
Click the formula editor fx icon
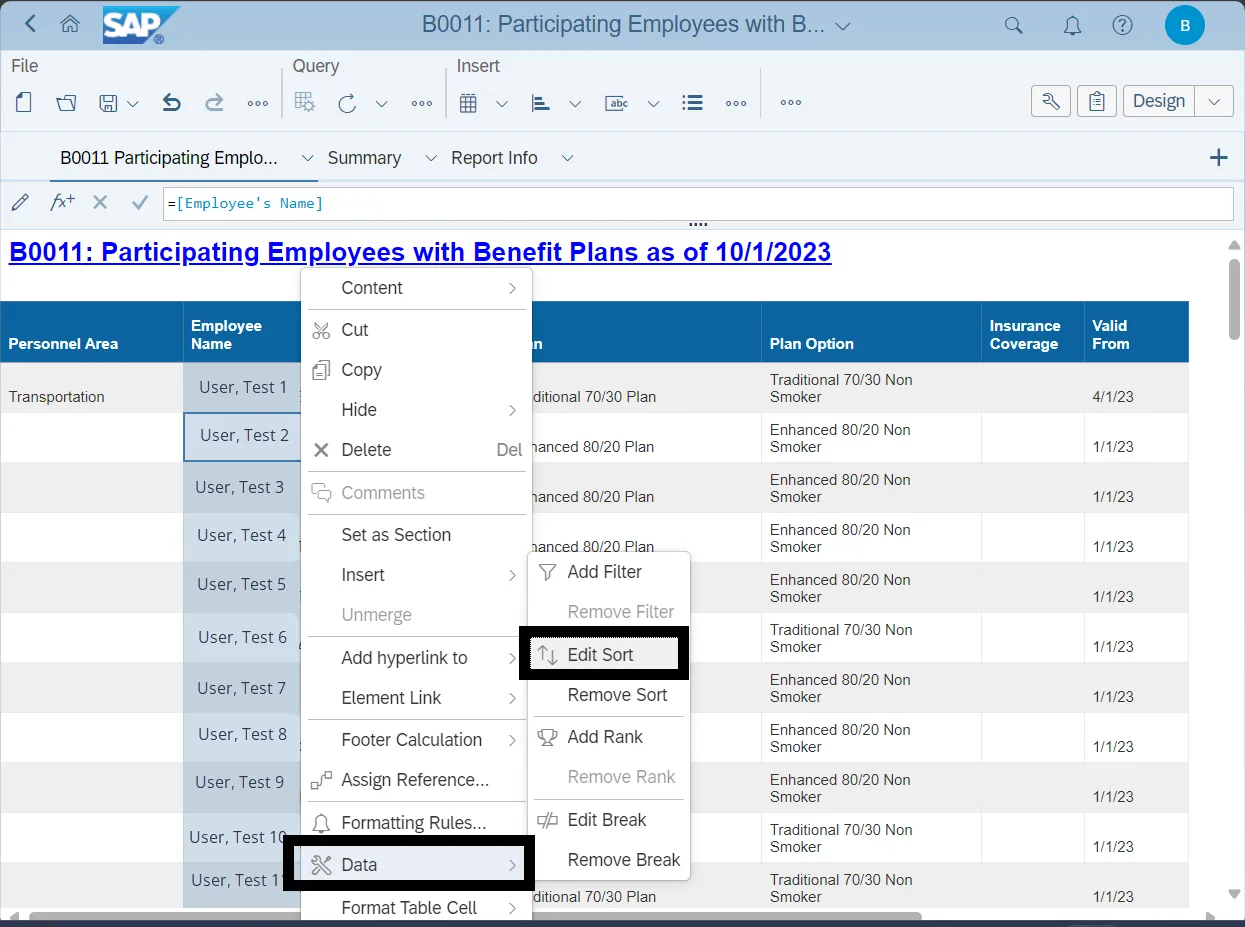[x=62, y=202]
